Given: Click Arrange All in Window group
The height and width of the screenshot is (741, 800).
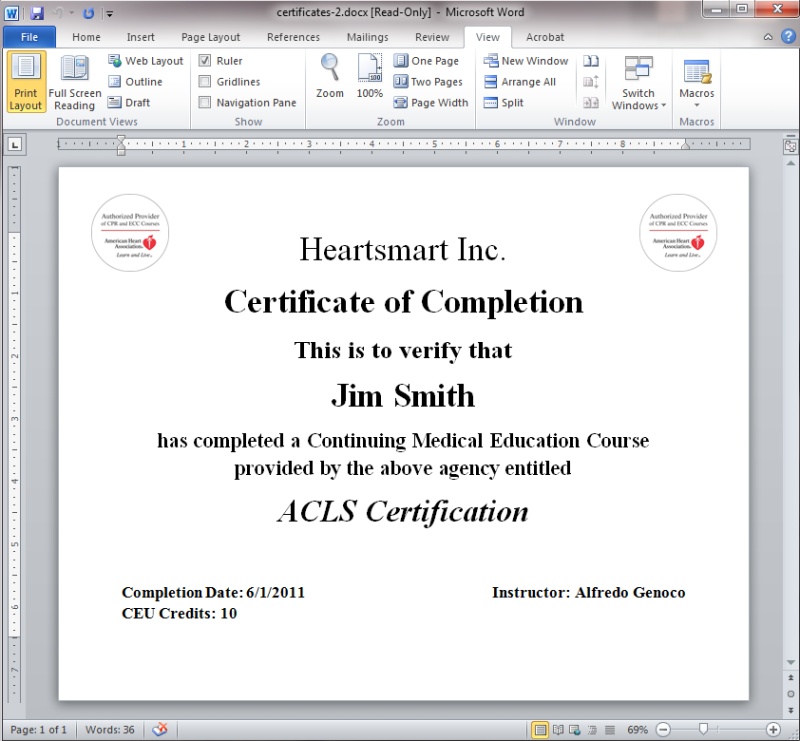Looking at the screenshot, I should pos(519,82).
